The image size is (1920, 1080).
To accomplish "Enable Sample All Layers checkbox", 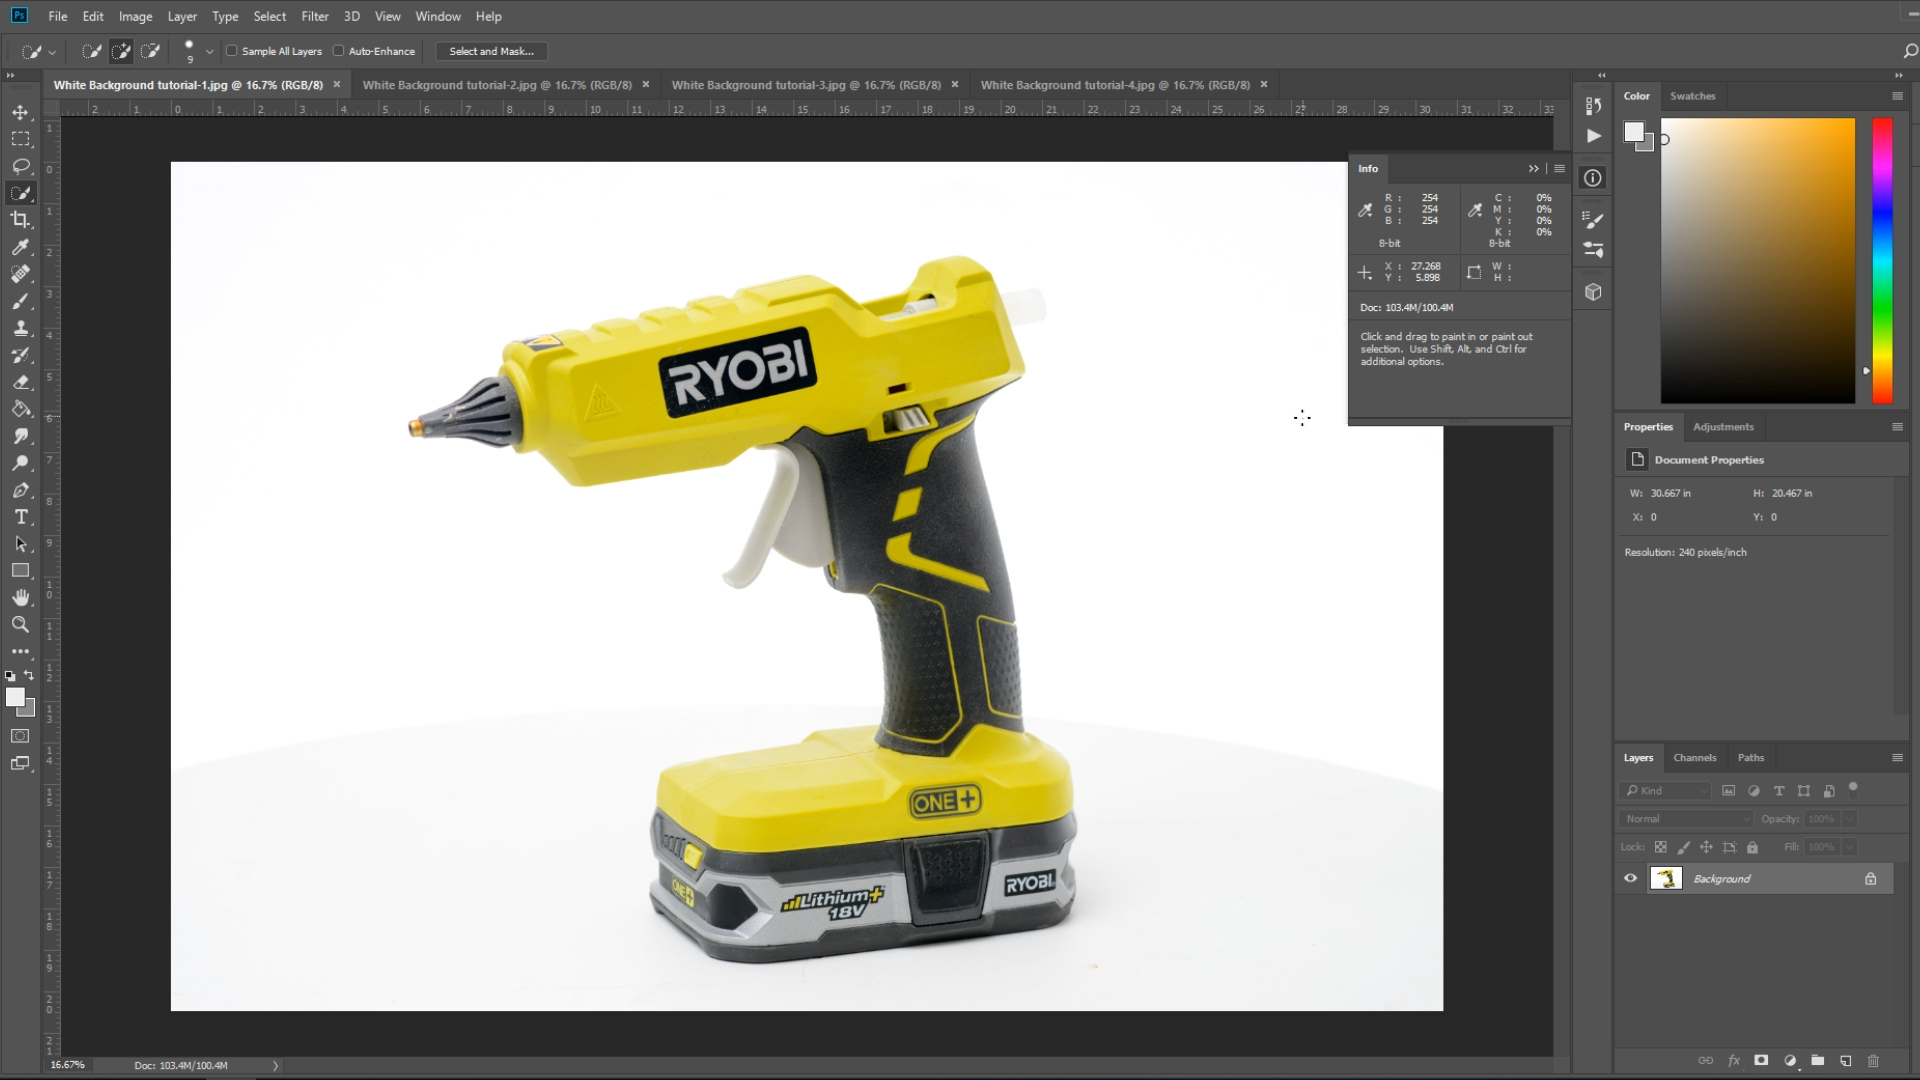I will (x=231, y=51).
